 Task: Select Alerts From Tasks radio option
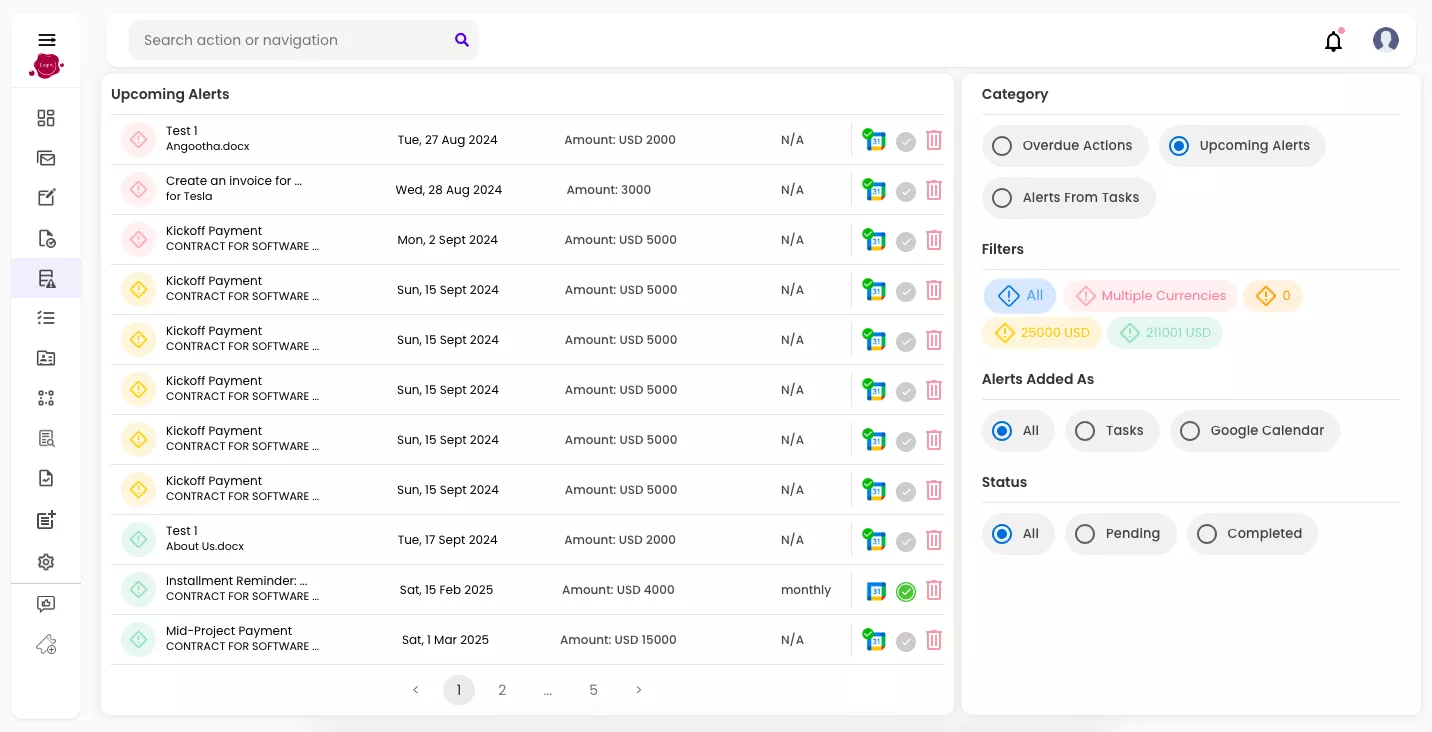pos(1067,198)
